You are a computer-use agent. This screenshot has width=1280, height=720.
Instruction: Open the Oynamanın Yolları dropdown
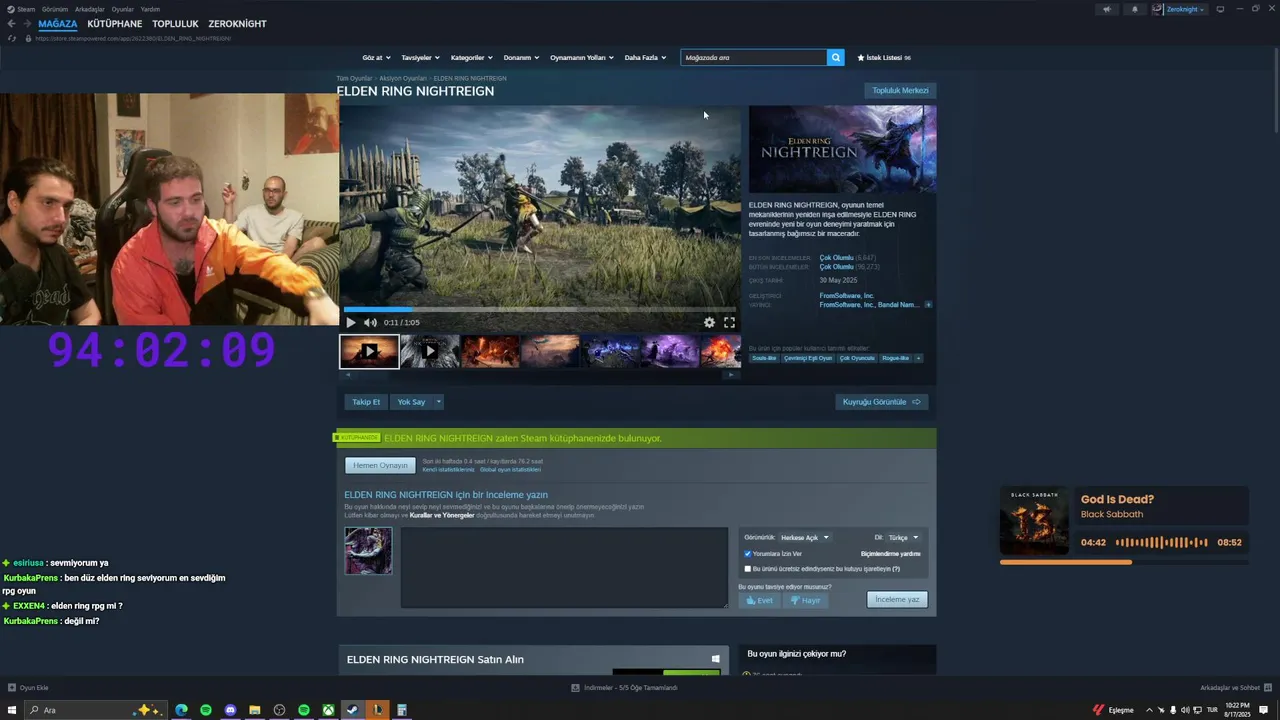[x=582, y=58]
